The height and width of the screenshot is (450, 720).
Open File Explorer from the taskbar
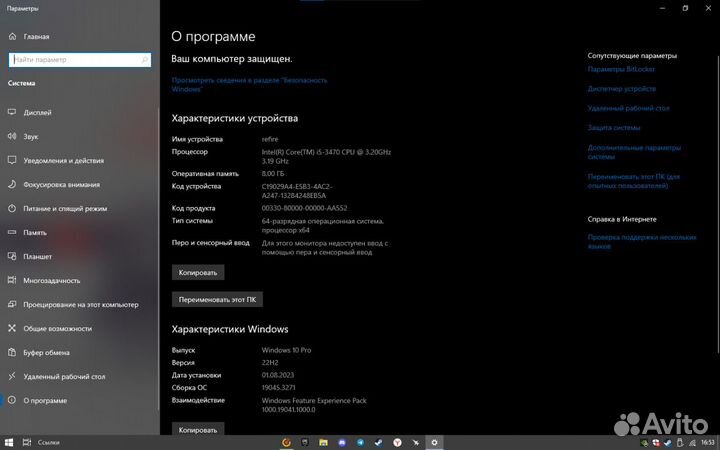[x=324, y=443]
